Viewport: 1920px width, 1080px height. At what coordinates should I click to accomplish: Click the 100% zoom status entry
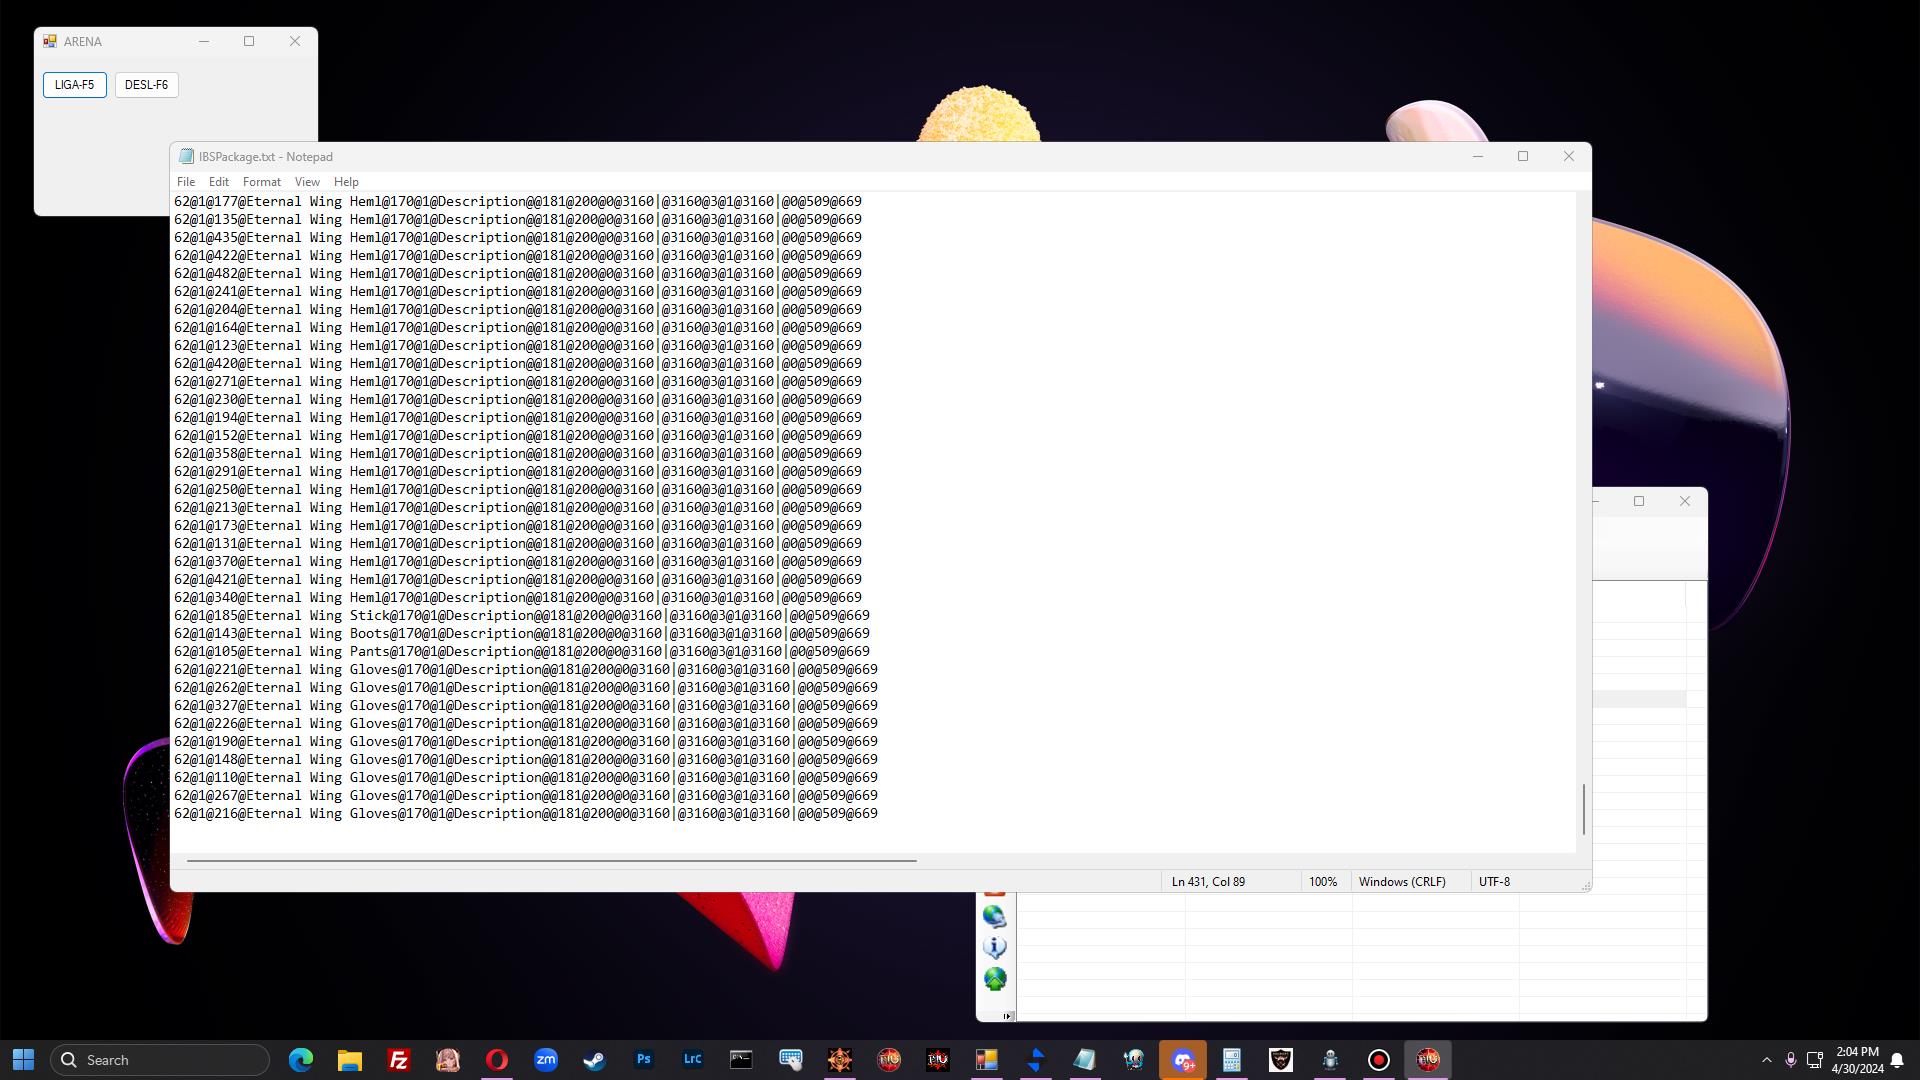(1323, 882)
